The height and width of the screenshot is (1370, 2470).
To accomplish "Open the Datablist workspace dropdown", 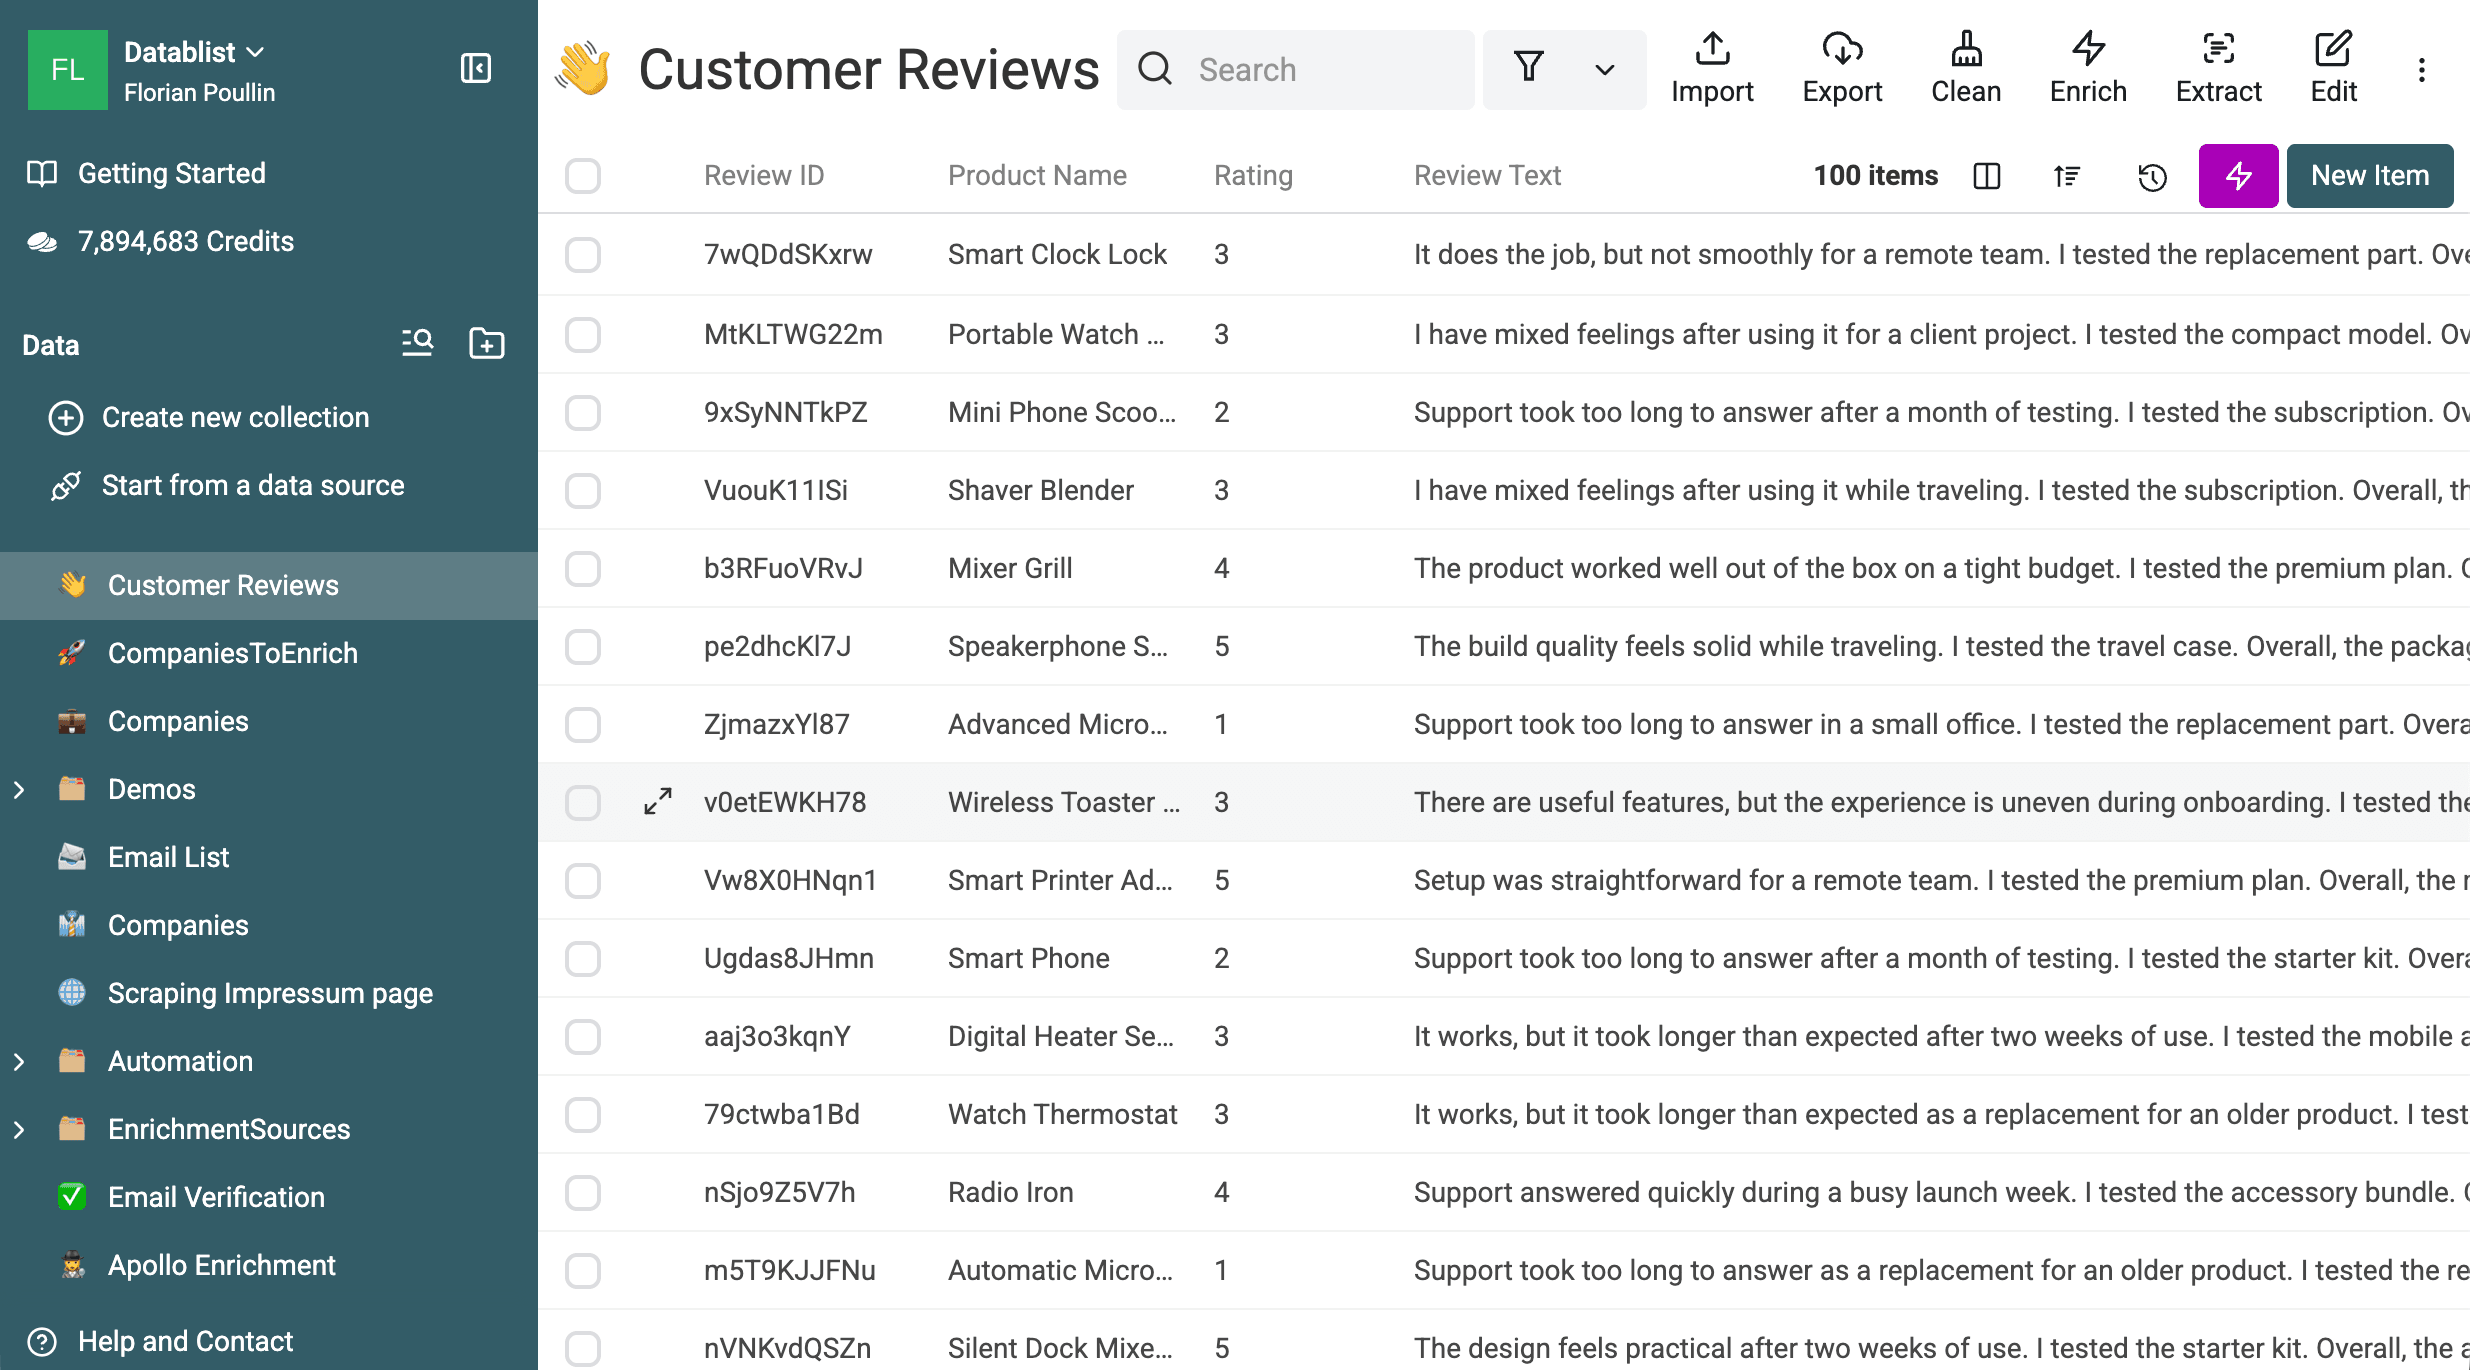I will (x=194, y=52).
